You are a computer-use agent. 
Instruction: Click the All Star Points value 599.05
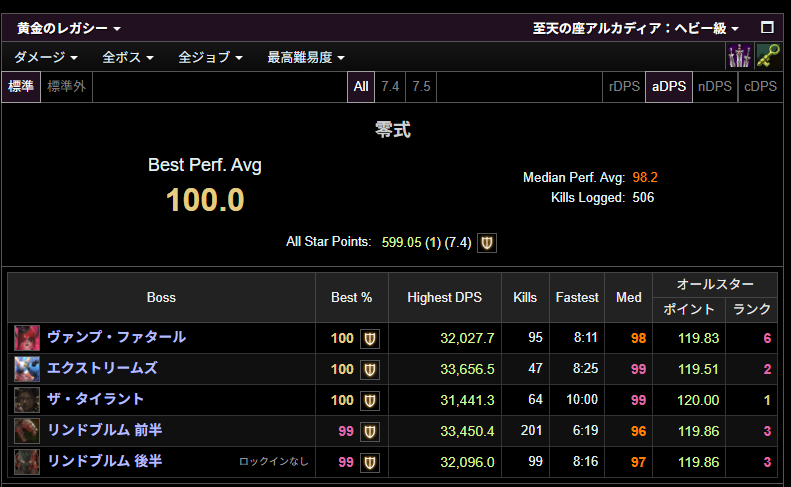[401, 242]
